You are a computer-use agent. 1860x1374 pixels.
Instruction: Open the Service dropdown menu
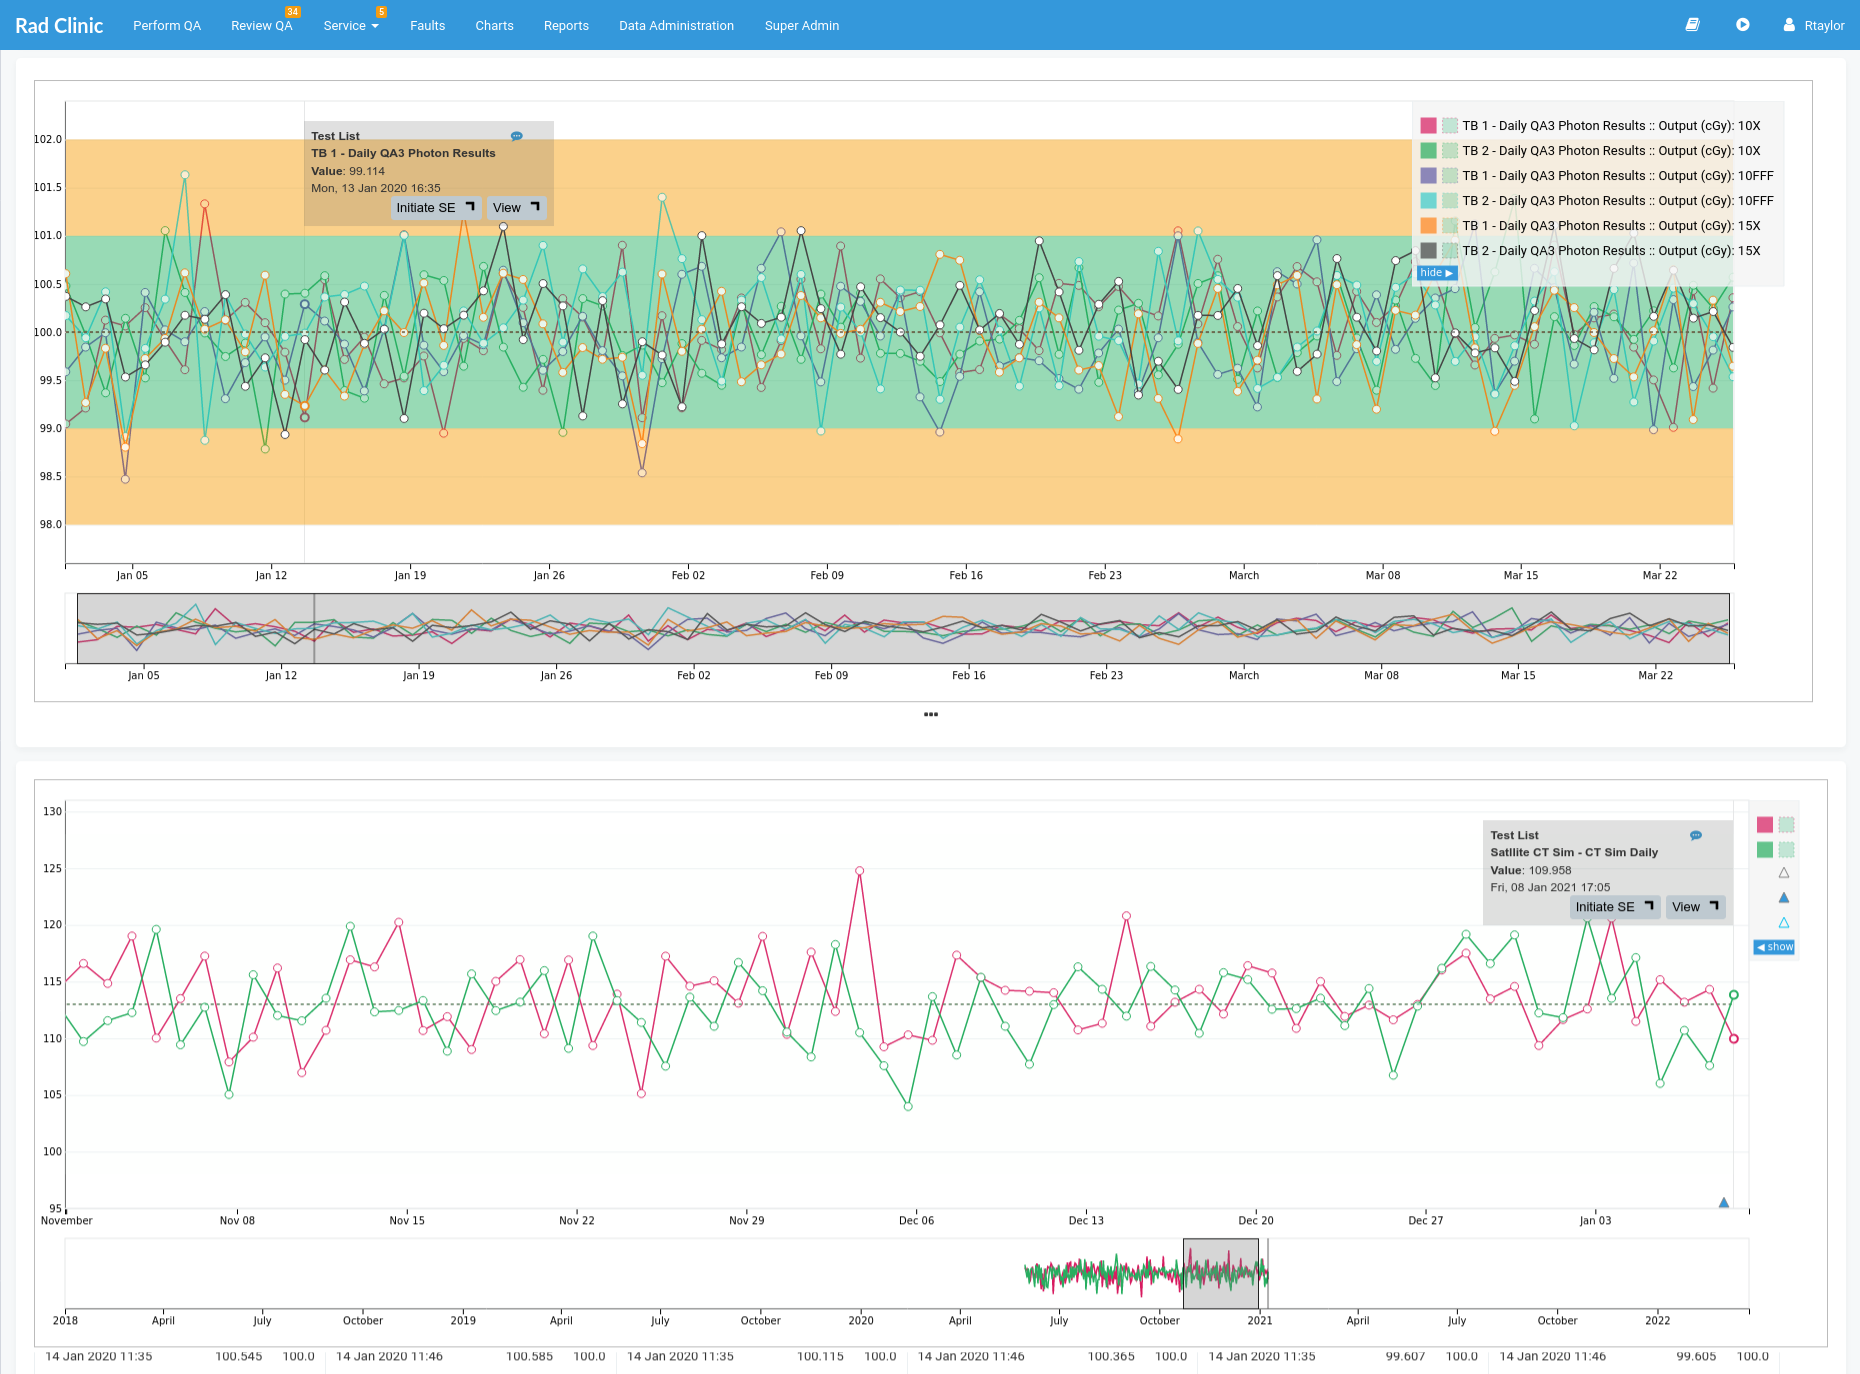(x=350, y=26)
